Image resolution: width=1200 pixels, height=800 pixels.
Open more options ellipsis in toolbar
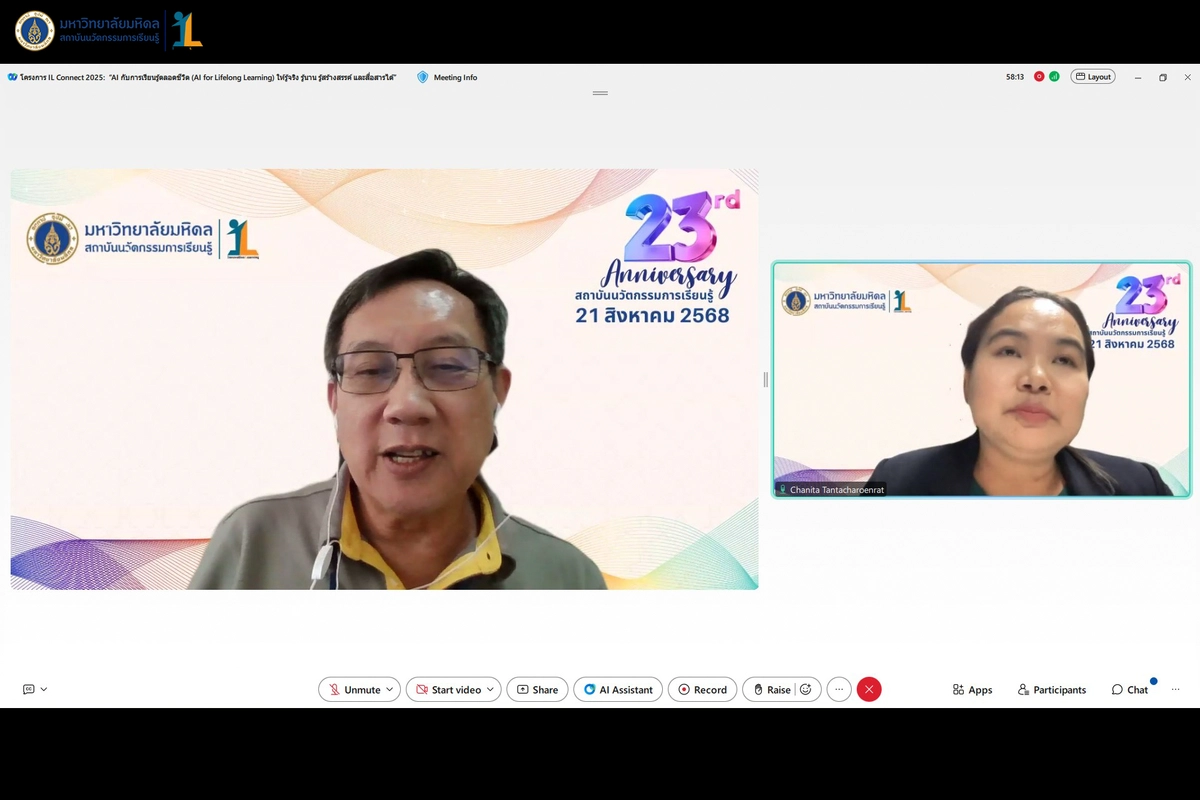(839, 690)
